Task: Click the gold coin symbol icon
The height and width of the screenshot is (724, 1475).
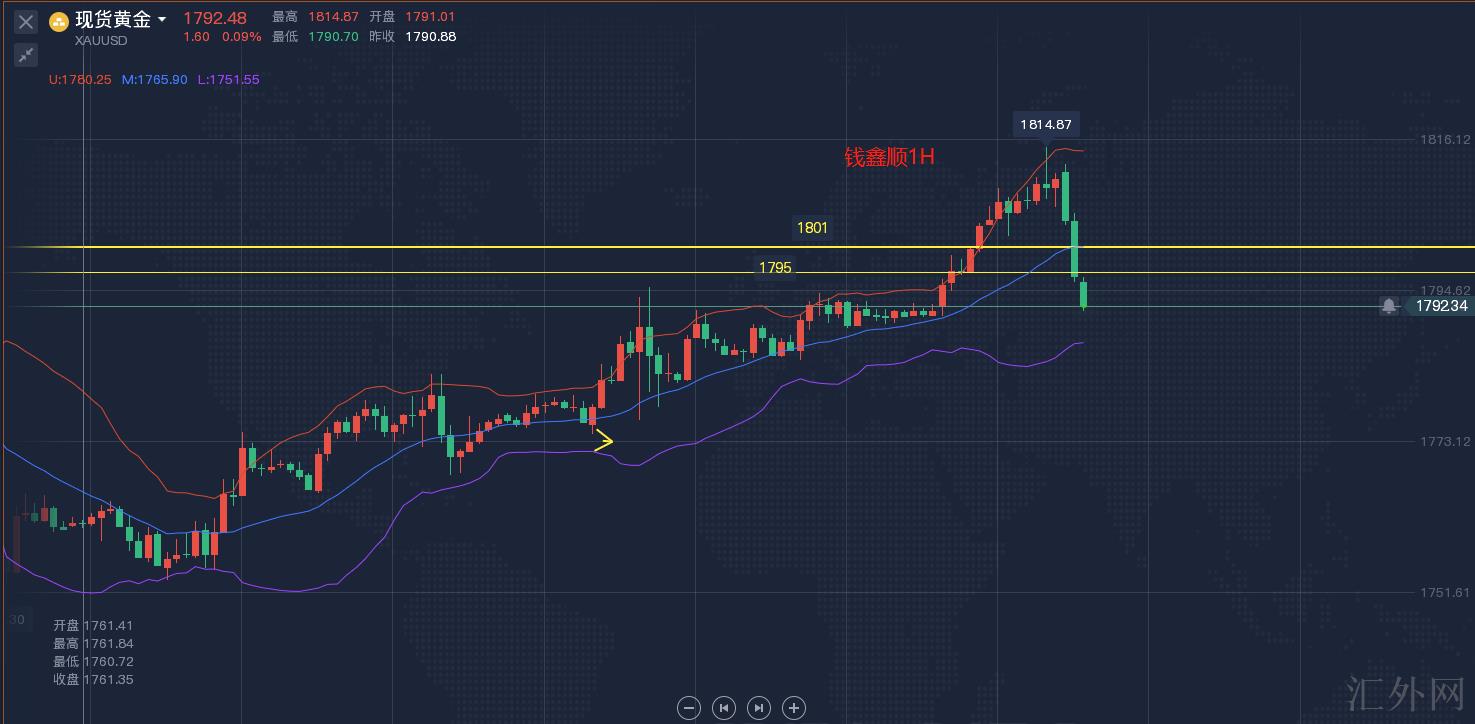Action: tap(60, 22)
